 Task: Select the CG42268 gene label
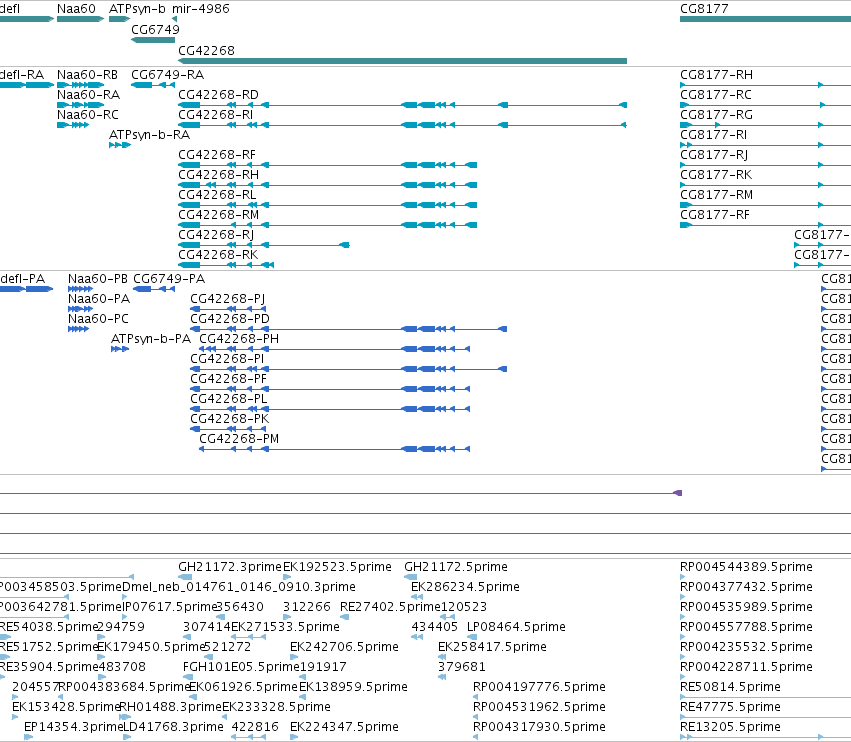point(206,50)
